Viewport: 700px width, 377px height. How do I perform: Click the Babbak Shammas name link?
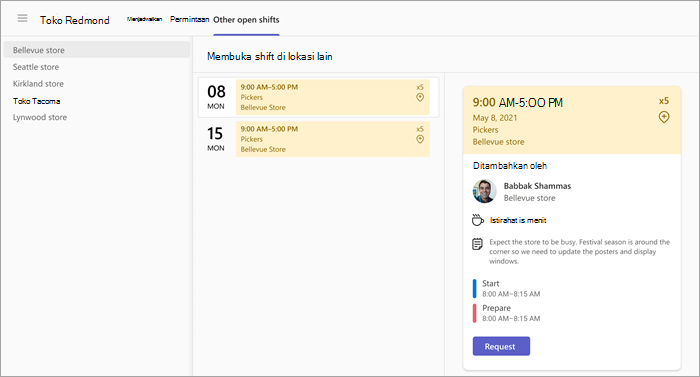point(537,186)
